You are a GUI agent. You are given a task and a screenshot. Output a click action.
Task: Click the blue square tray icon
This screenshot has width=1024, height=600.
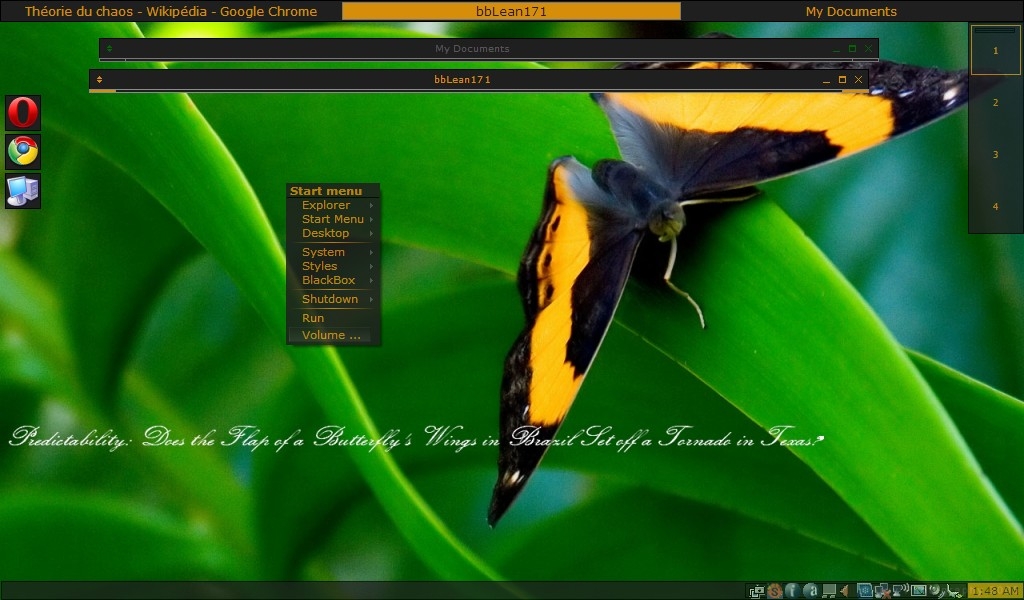point(865,591)
